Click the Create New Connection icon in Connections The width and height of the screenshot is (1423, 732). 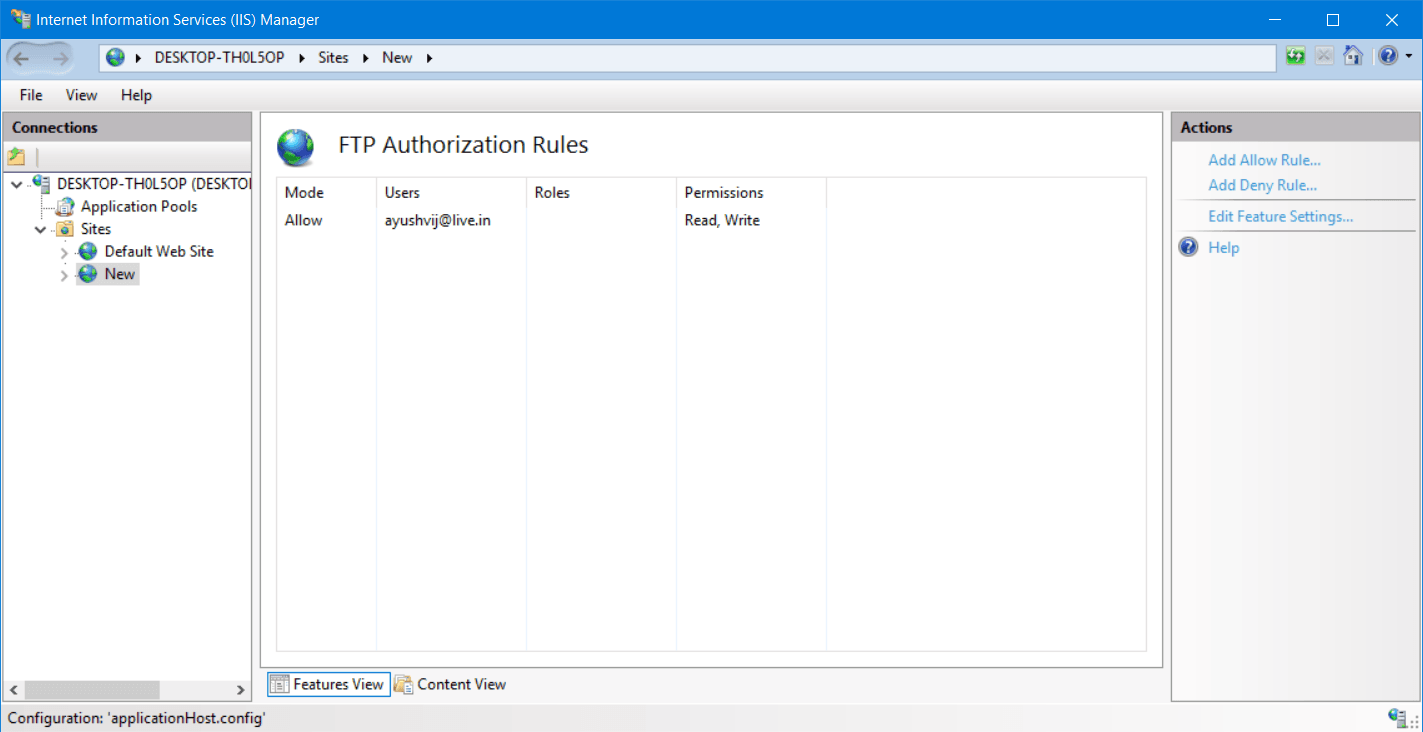point(16,157)
